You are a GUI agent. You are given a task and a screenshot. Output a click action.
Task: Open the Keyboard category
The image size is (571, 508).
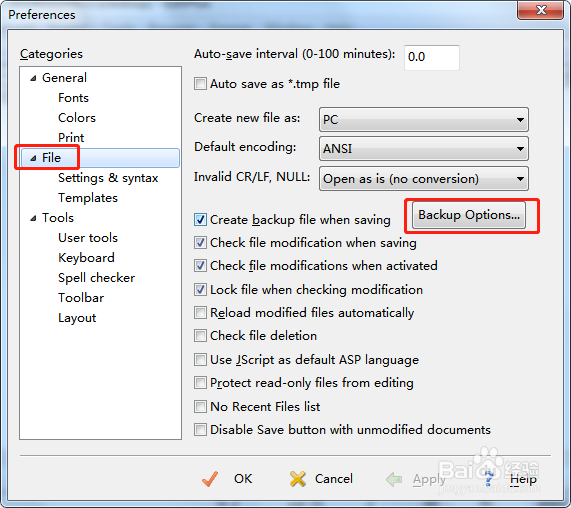[x=86, y=258]
